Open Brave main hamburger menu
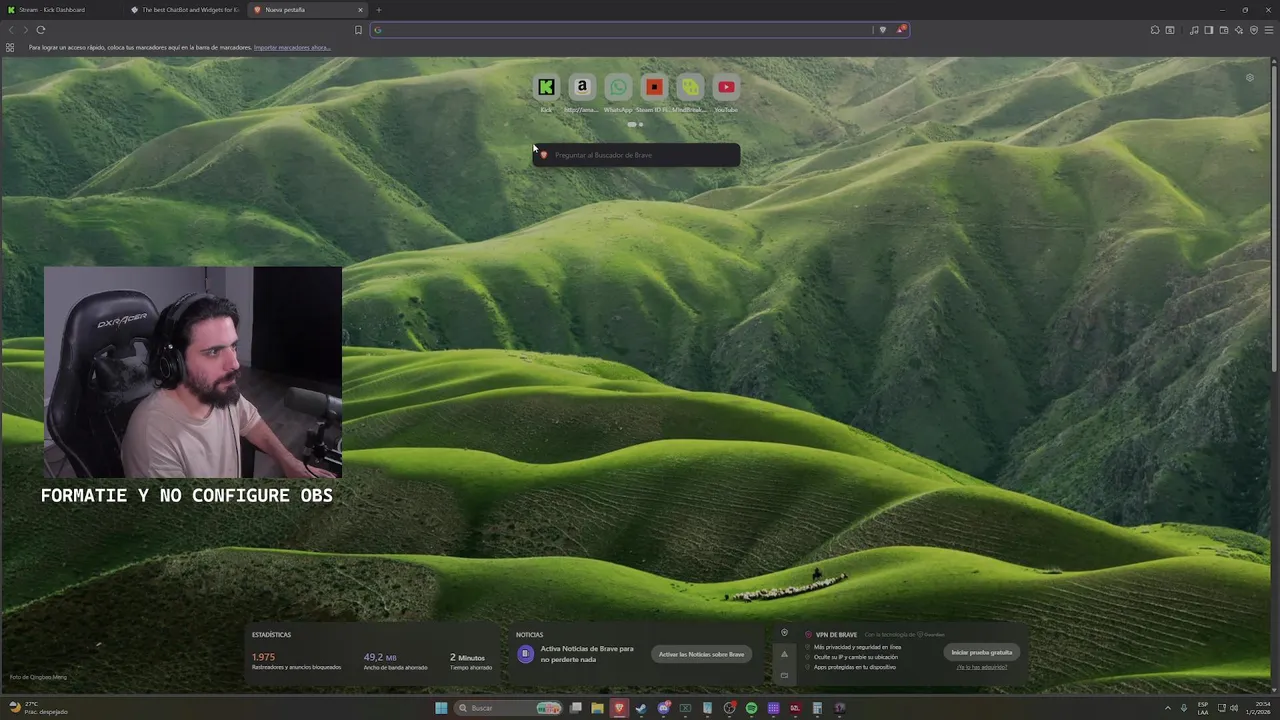Viewport: 1280px width, 720px height. pos(1269,30)
